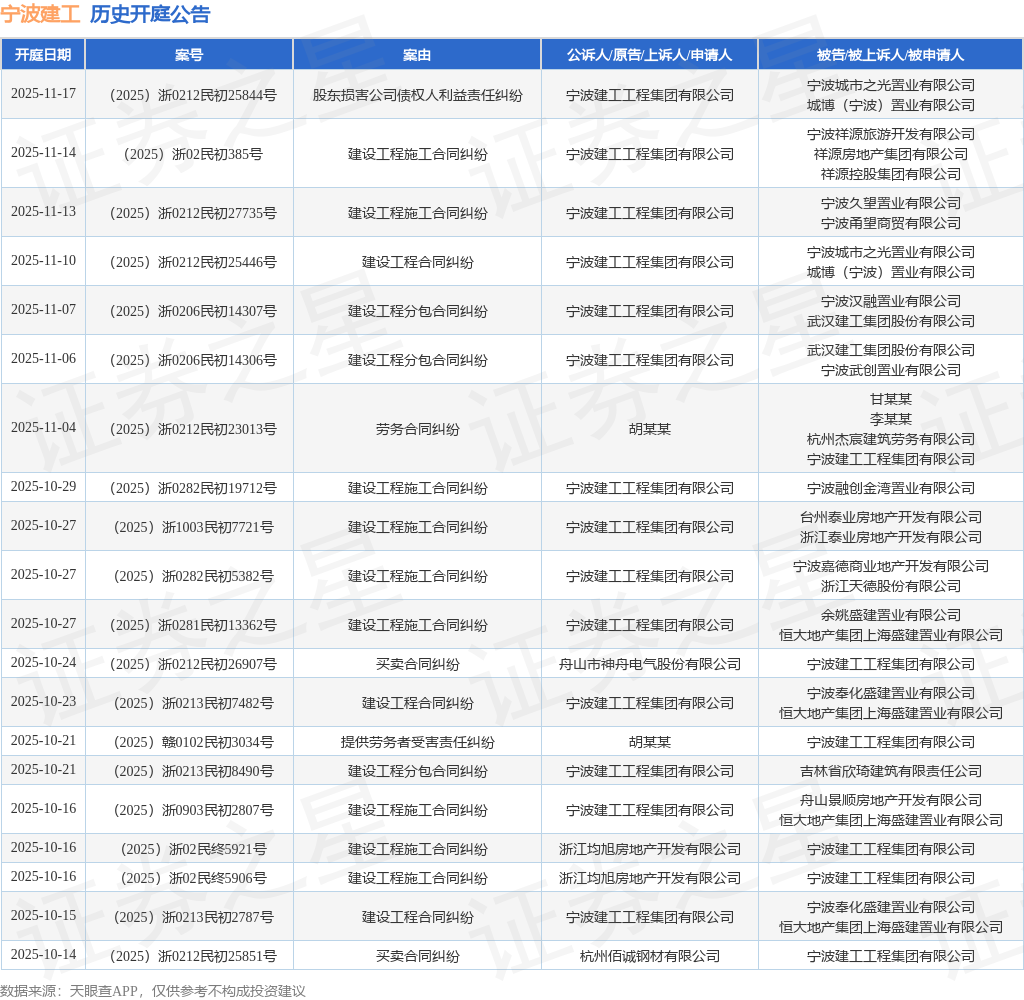Click plaintiff 杭州佰诚钢材有限公司

[649, 956]
